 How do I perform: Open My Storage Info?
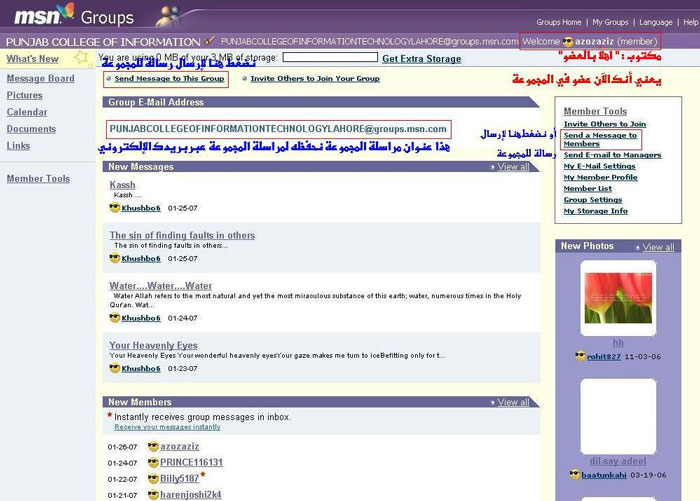(596, 211)
